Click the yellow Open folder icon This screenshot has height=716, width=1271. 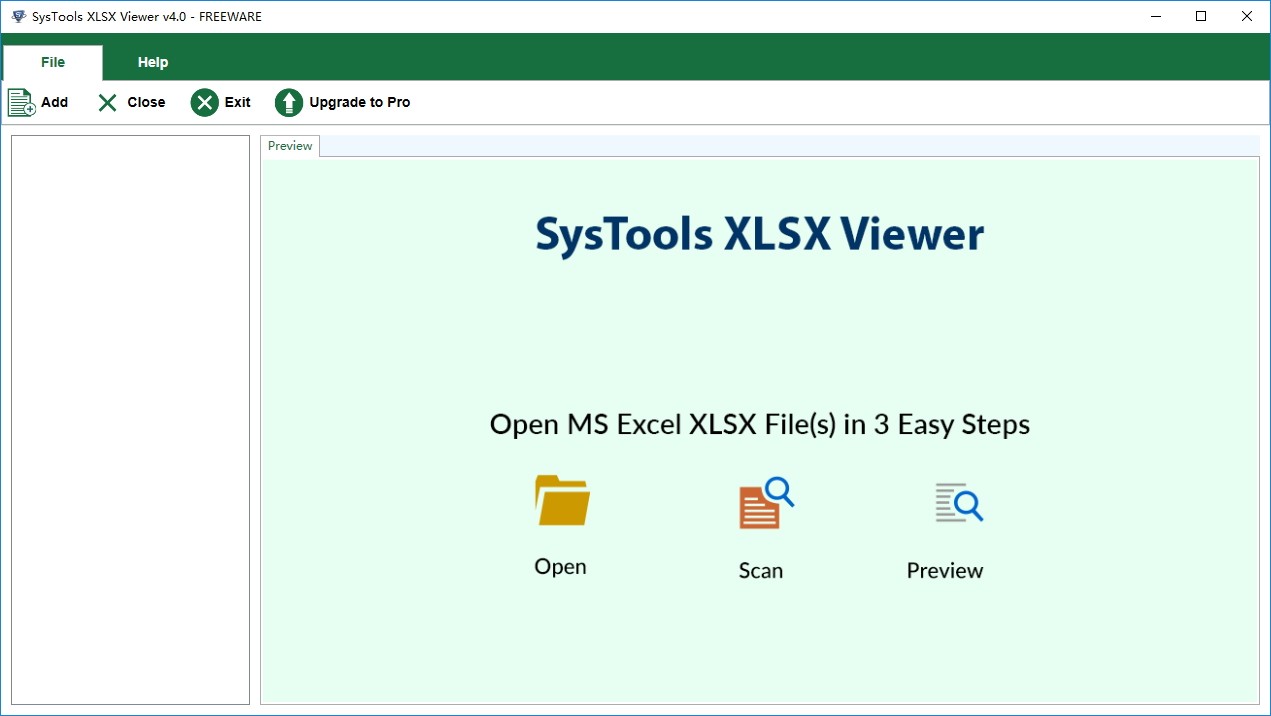point(562,500)
